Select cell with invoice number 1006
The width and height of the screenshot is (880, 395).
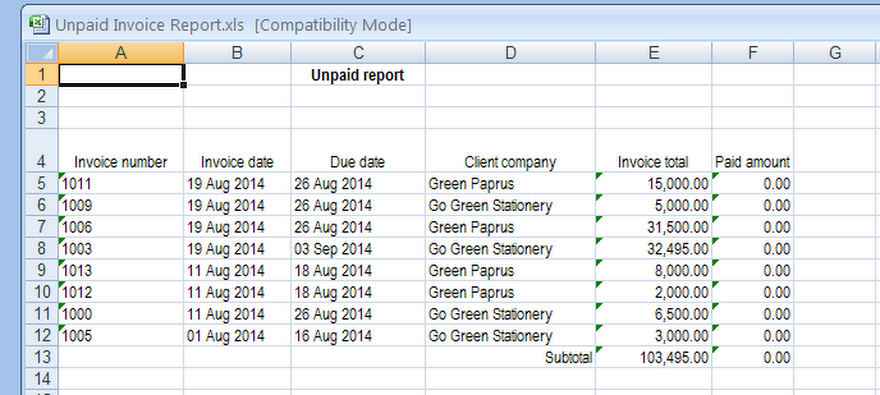click(x=121, y=227)
